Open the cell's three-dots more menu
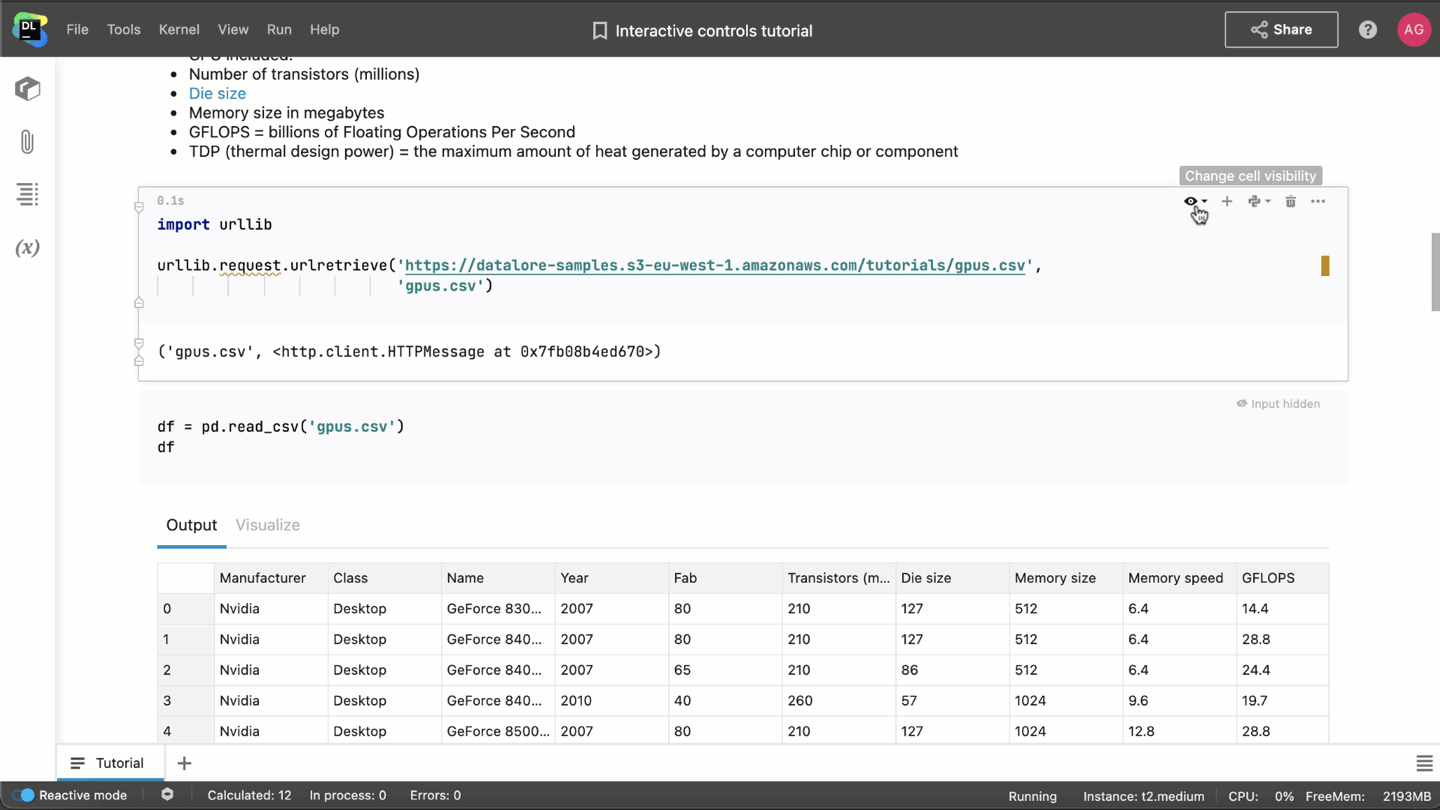 click(1318, 202)
